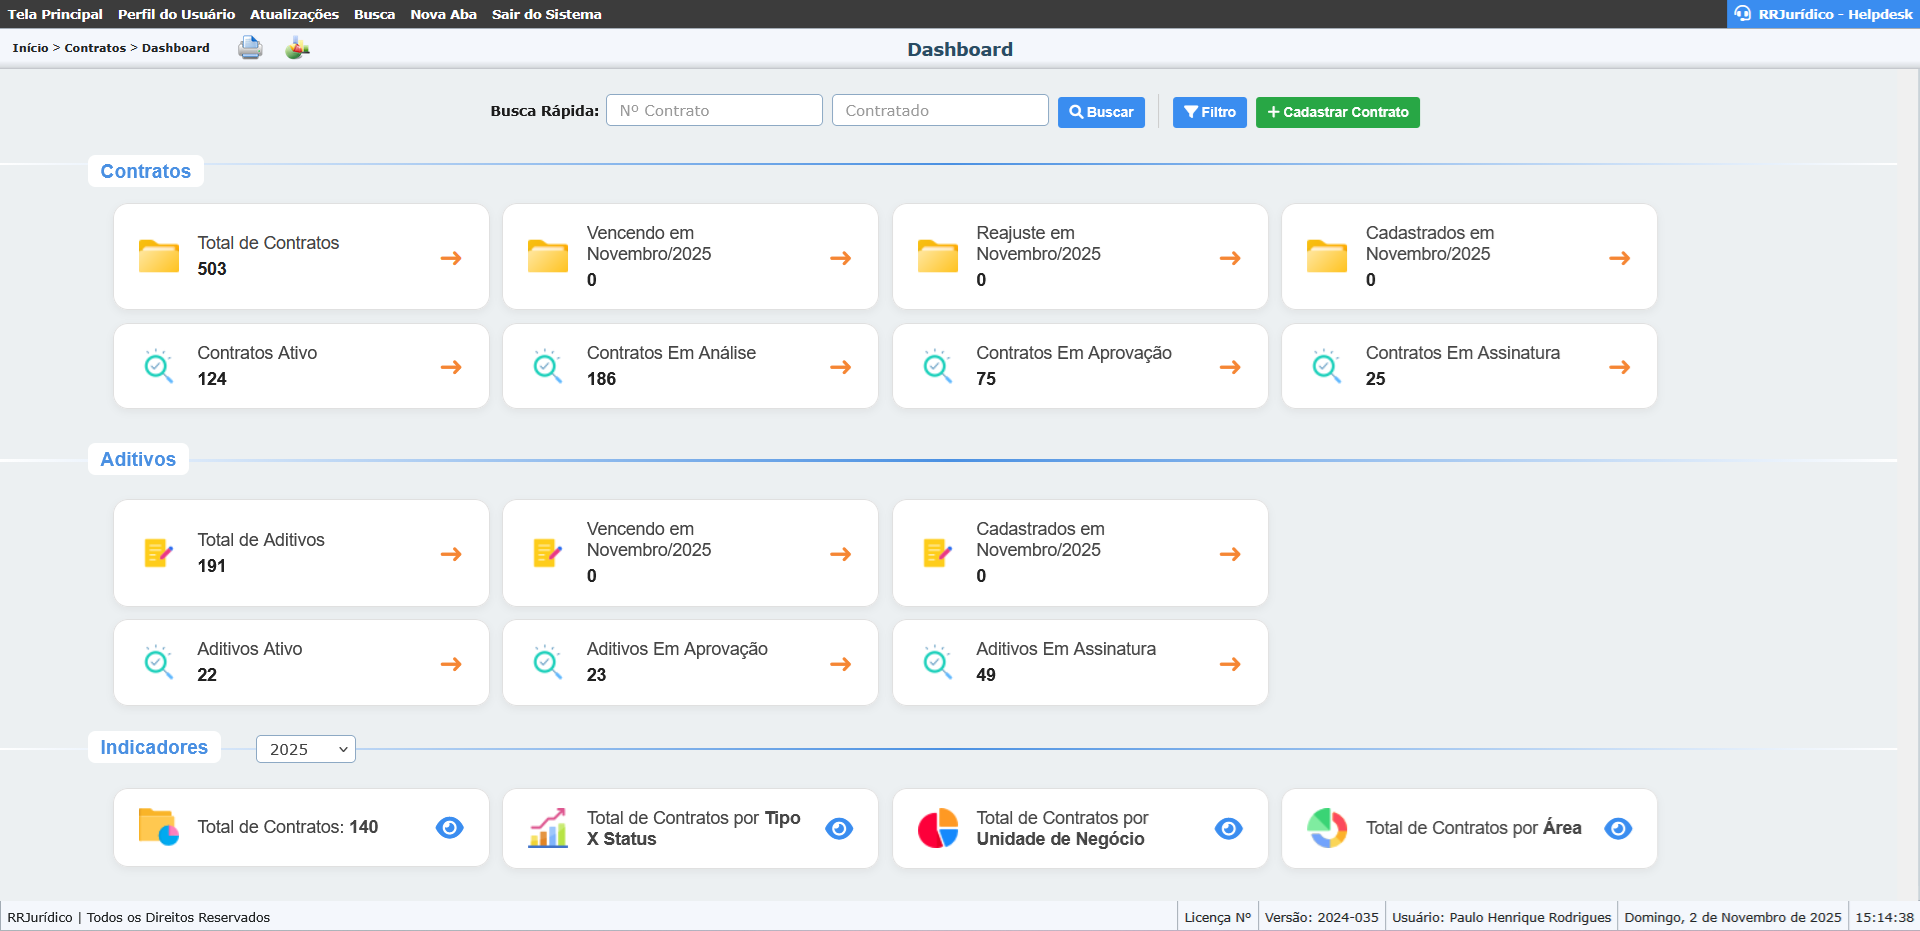The width and height of the screenshot is (1920, 931).
Task: Click the Contratos Ativo magnifier icon
Action: (x=158, y=366)
